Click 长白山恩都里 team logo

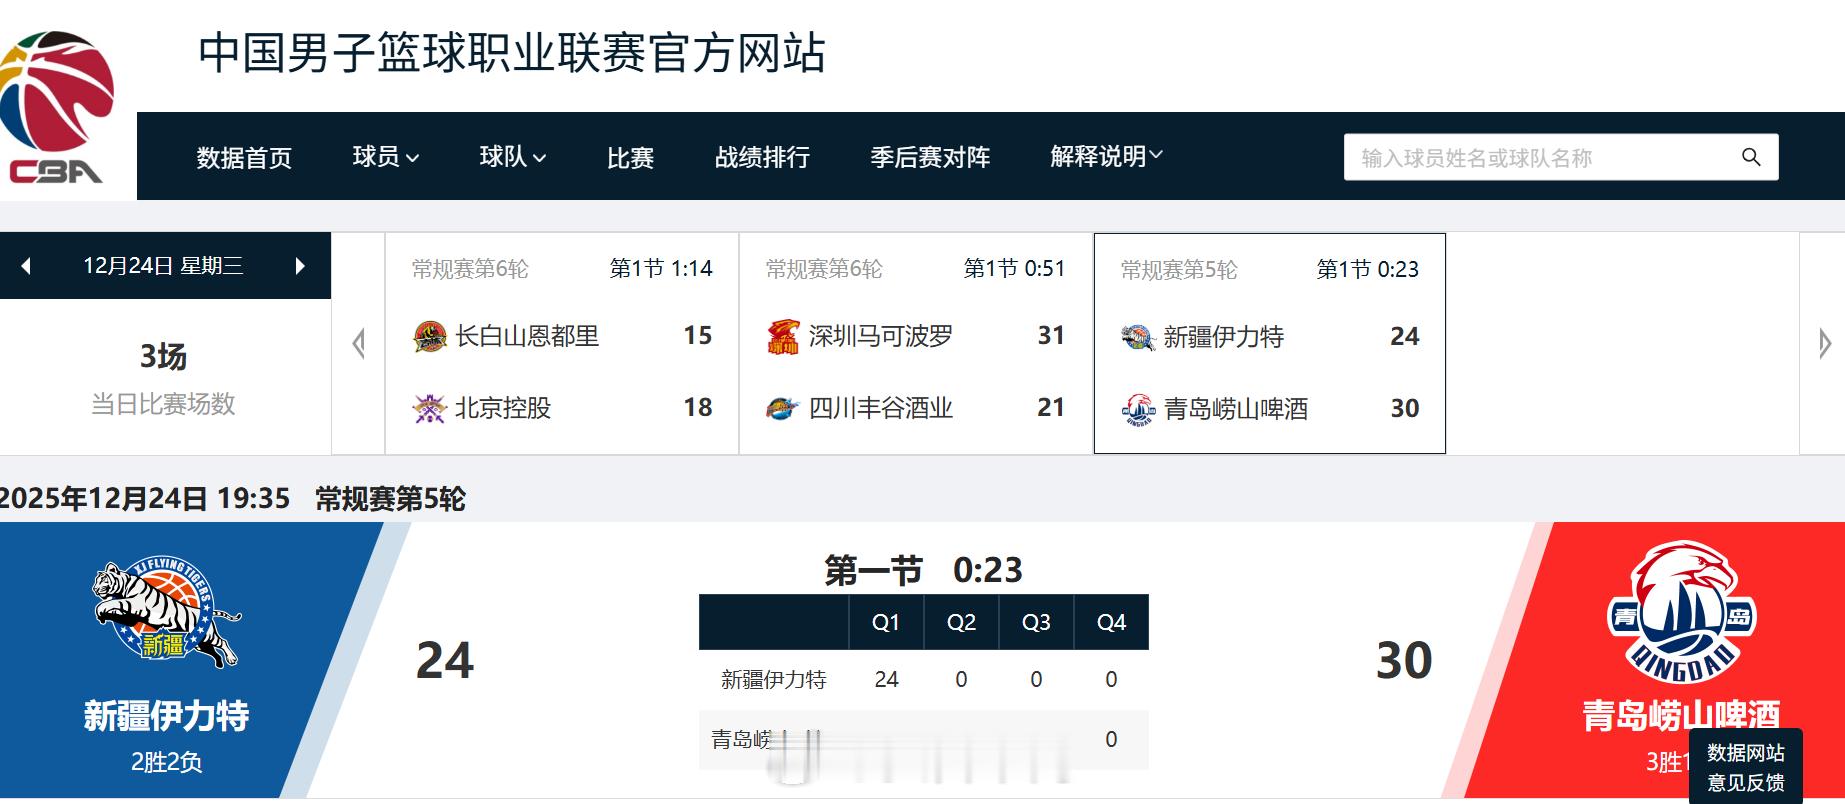click(x=430, y=336)
